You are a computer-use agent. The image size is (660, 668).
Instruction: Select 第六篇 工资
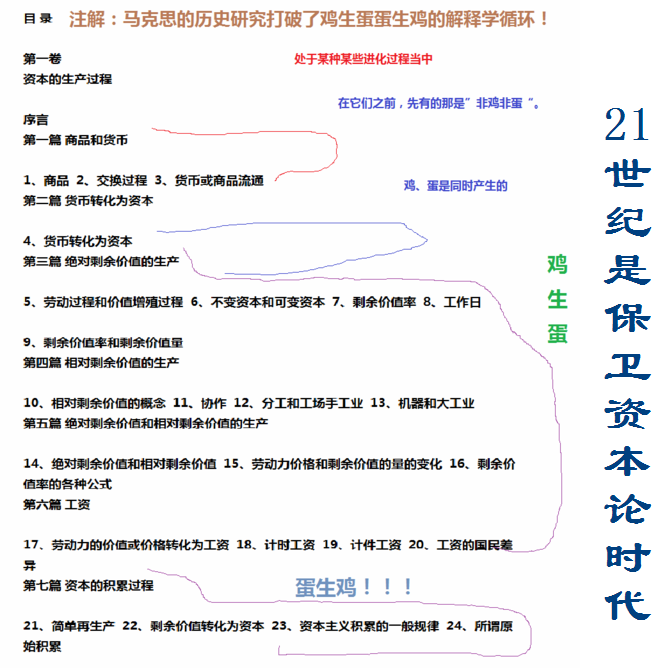pyautogui.click(x=56, y=504)
